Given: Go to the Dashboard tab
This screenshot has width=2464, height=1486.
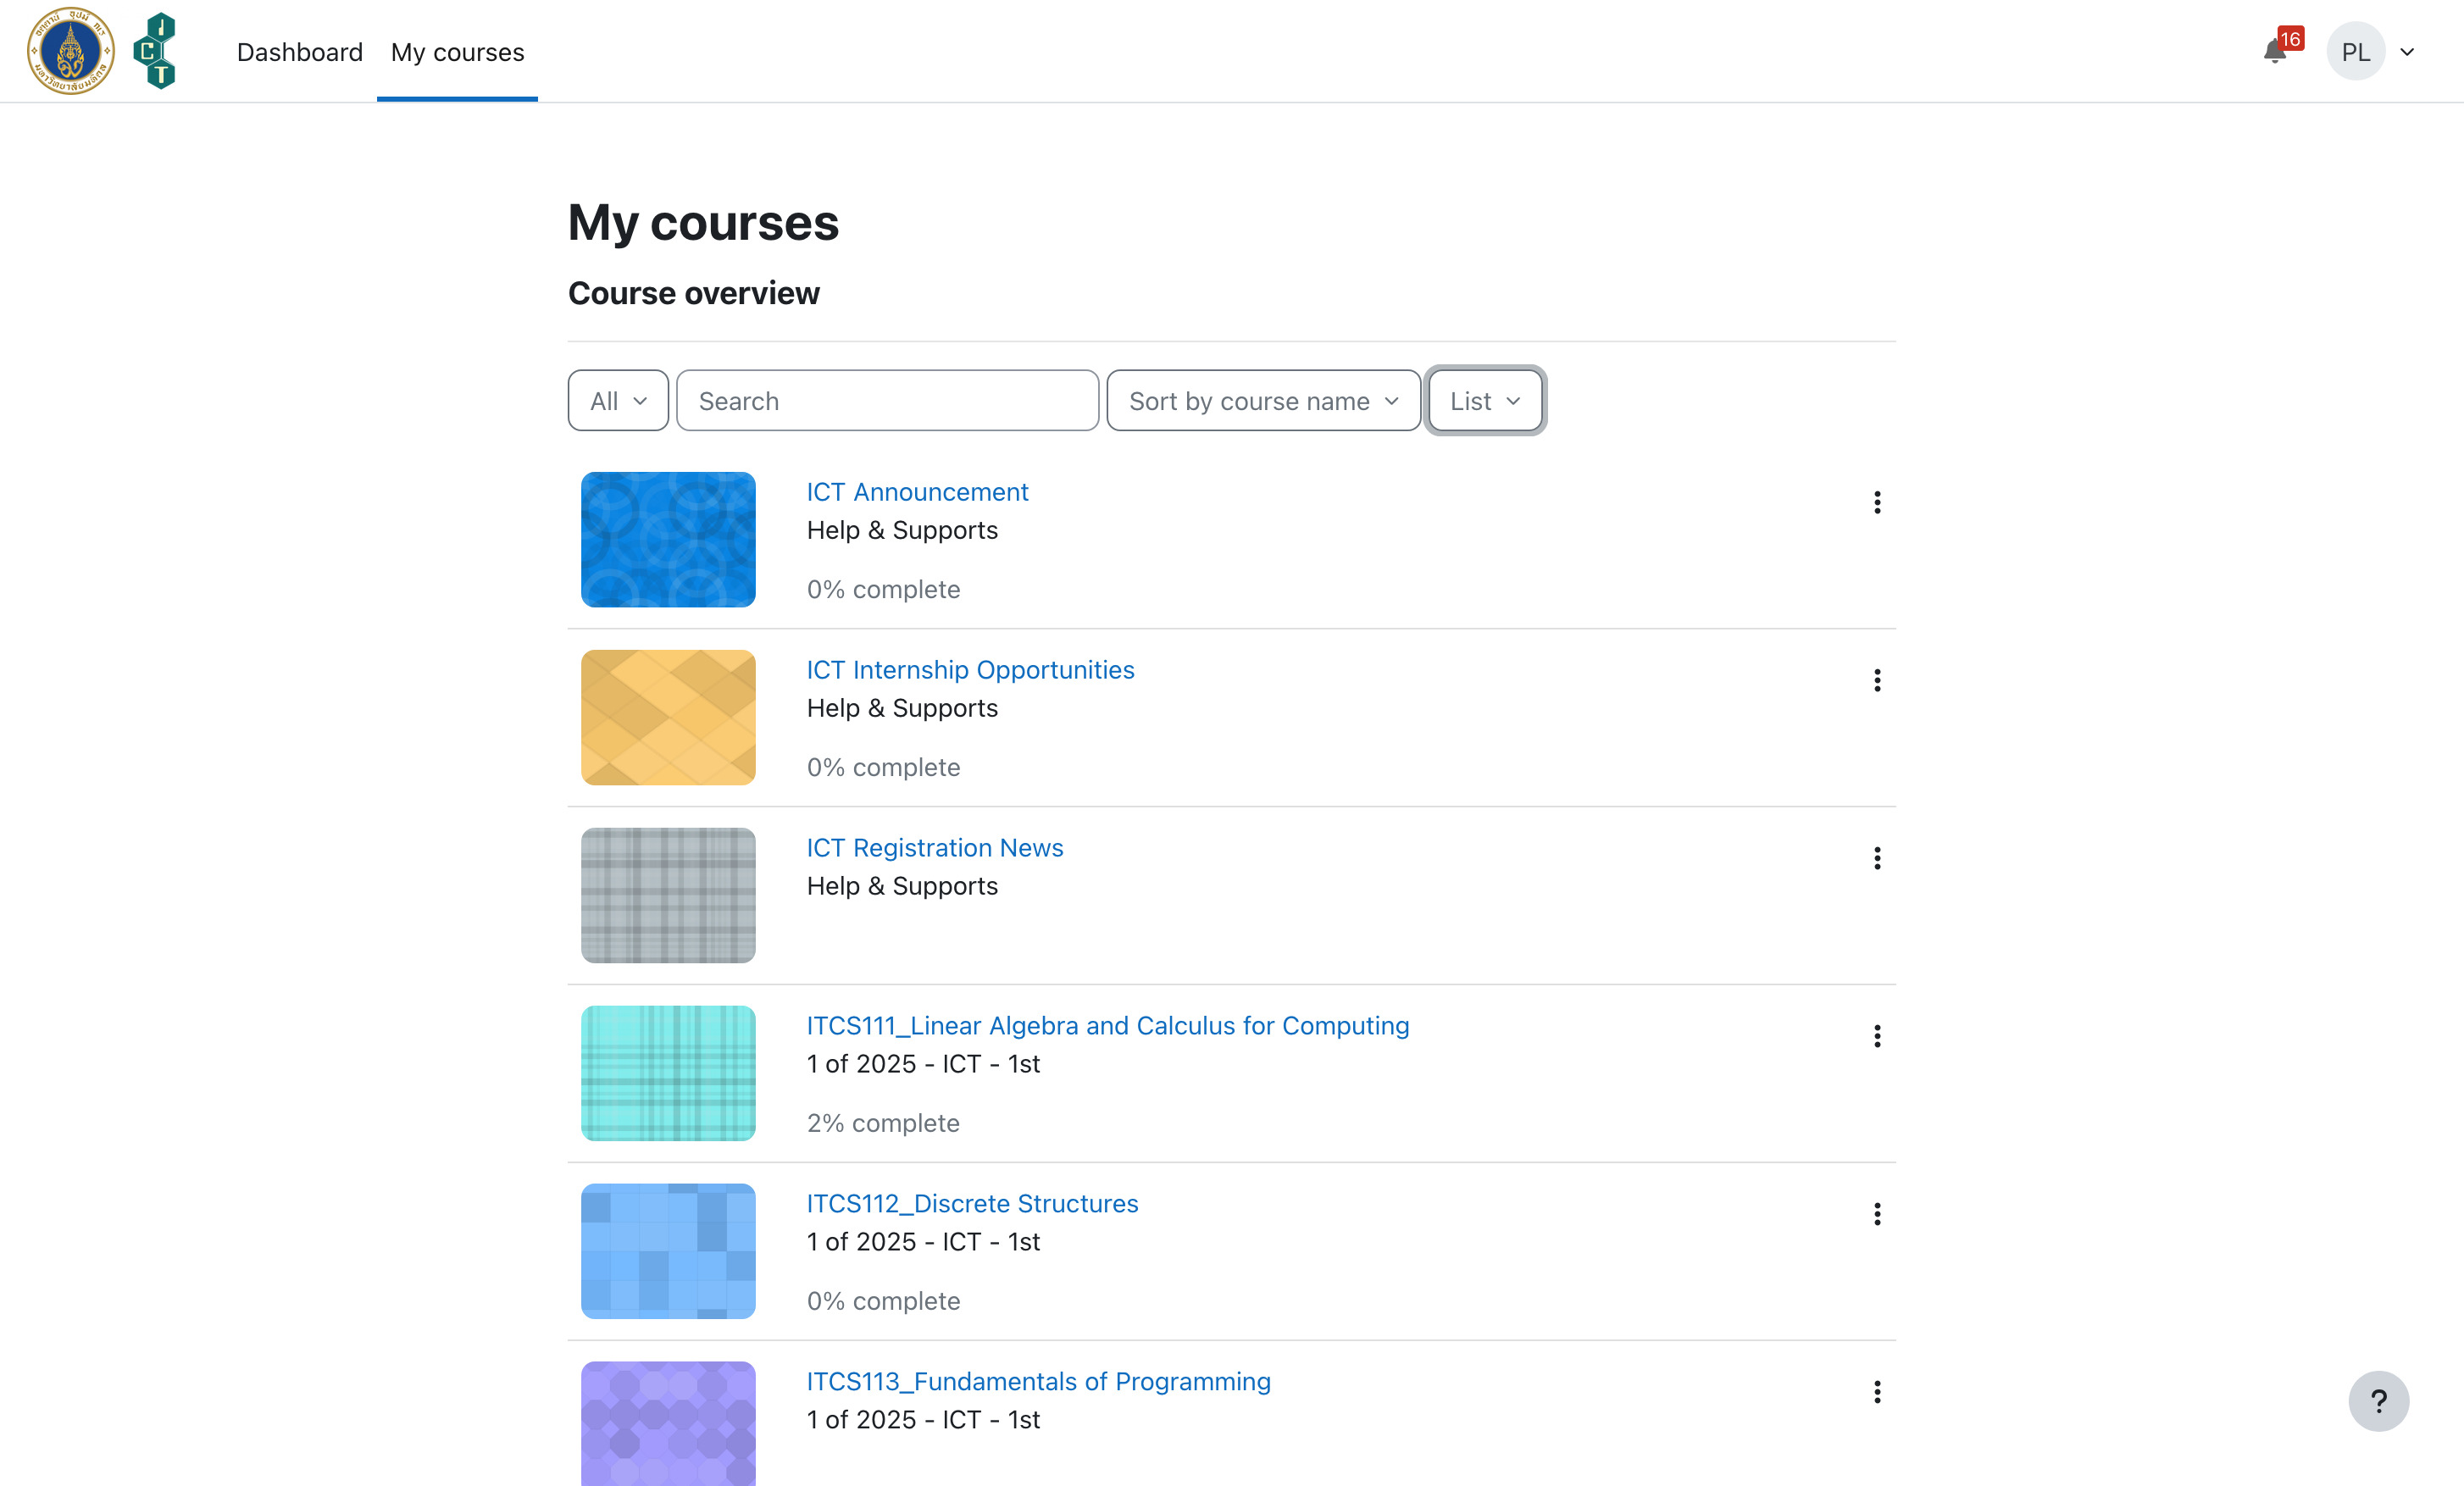Looking at the screenshot, I should click(x=299, y=52).
